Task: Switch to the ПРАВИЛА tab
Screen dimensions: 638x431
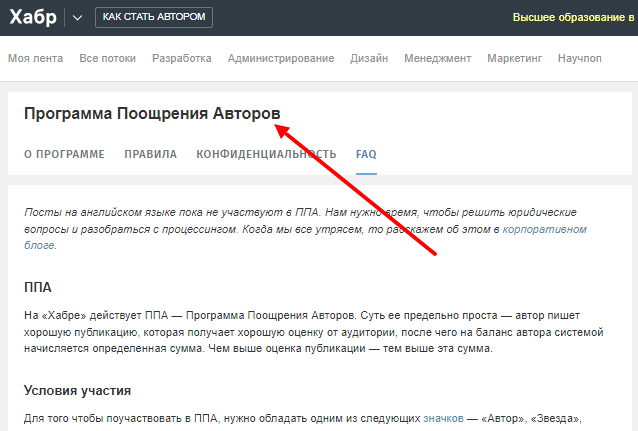Action: (151, 155)
